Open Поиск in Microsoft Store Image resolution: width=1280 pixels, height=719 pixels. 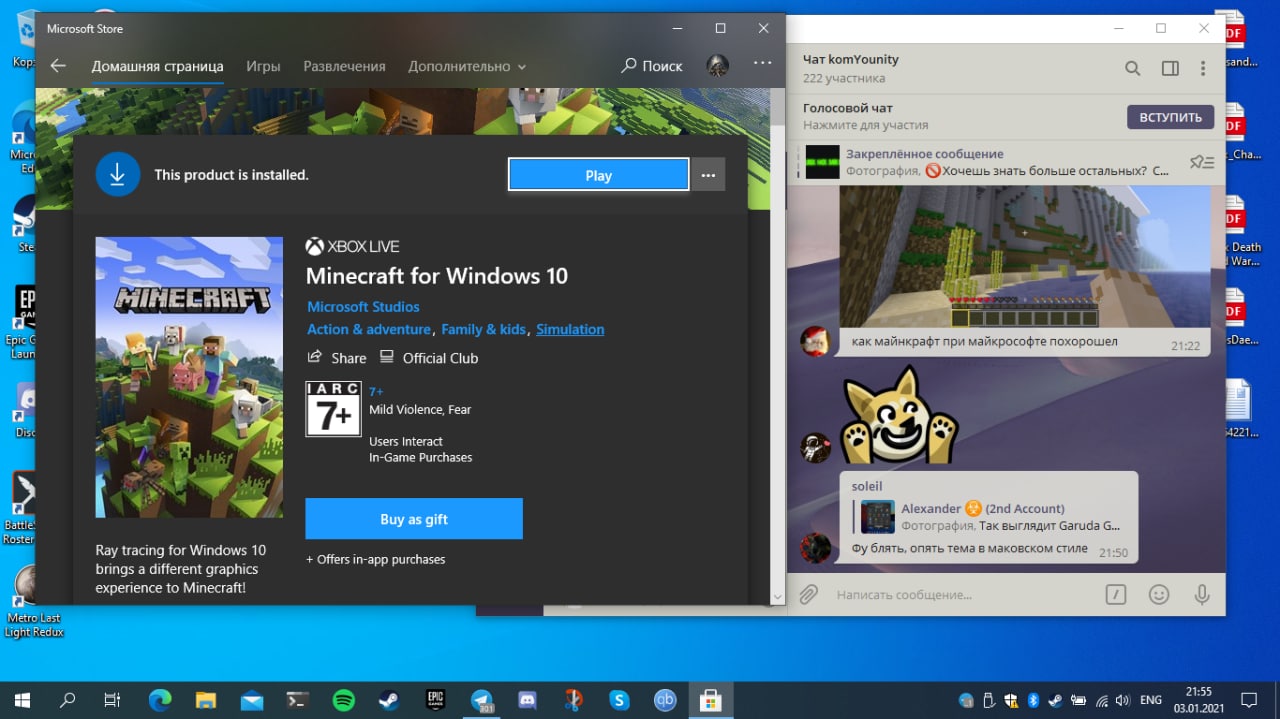coord(652,66)
